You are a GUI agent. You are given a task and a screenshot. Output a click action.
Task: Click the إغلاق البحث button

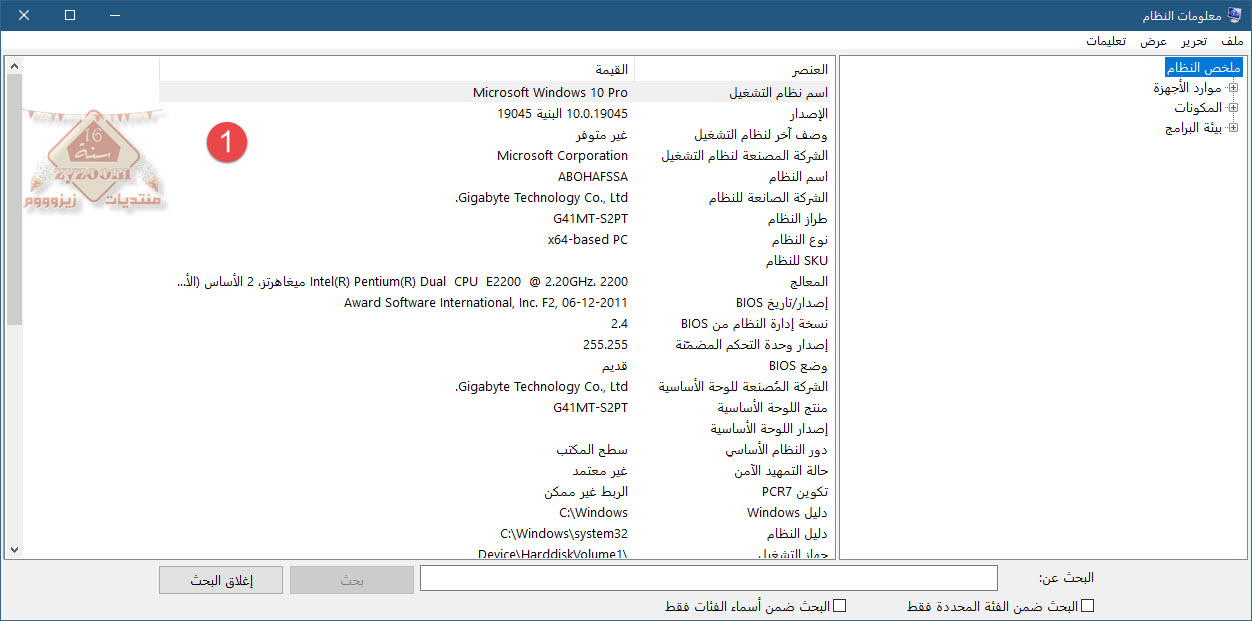click(221, 580)
